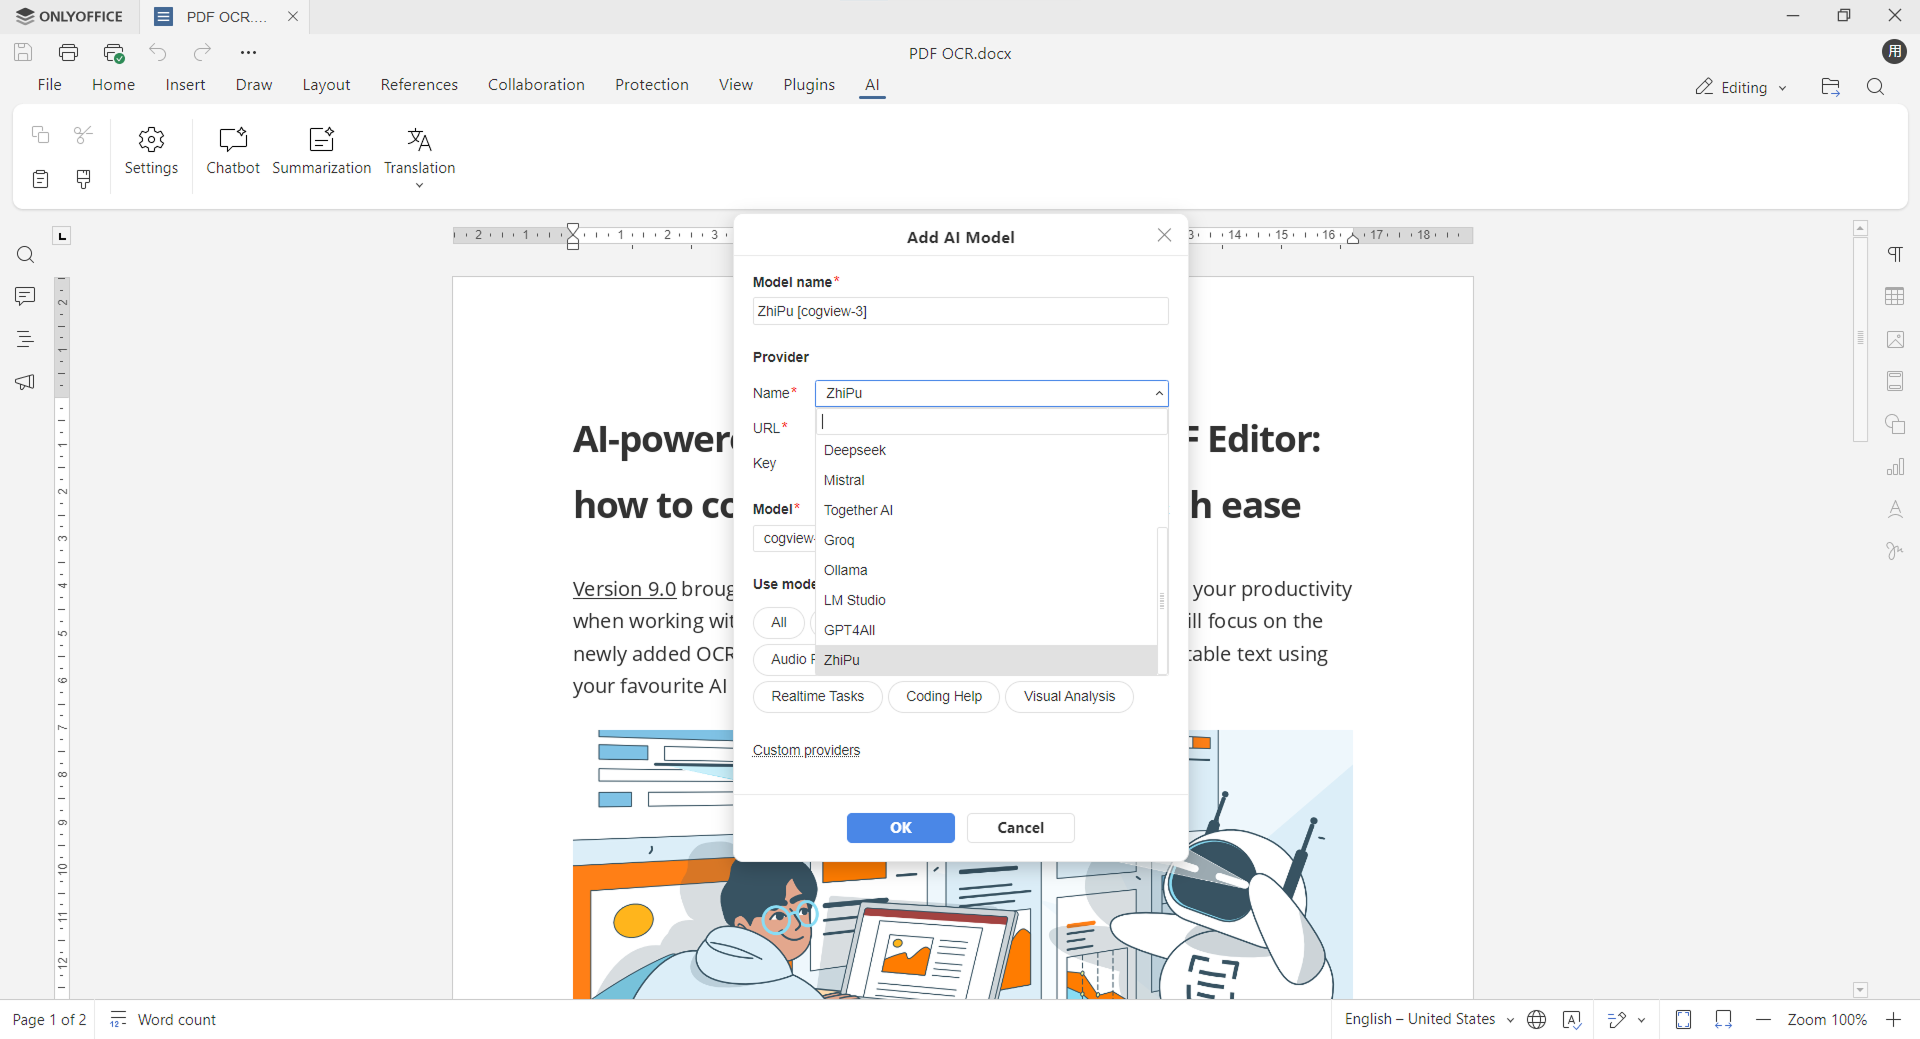Click Fit to page icon
The height and width of the screenshot is (1039, 1920).
point(1684,1019)
